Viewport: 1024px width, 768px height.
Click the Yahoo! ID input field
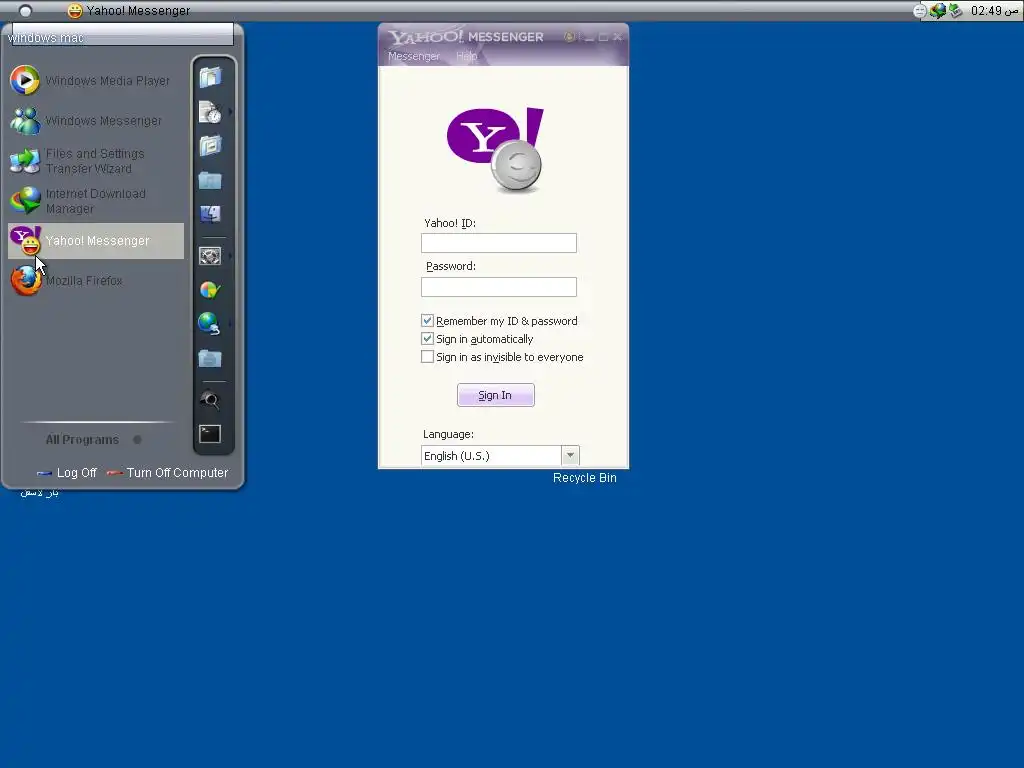pos(499,243)
